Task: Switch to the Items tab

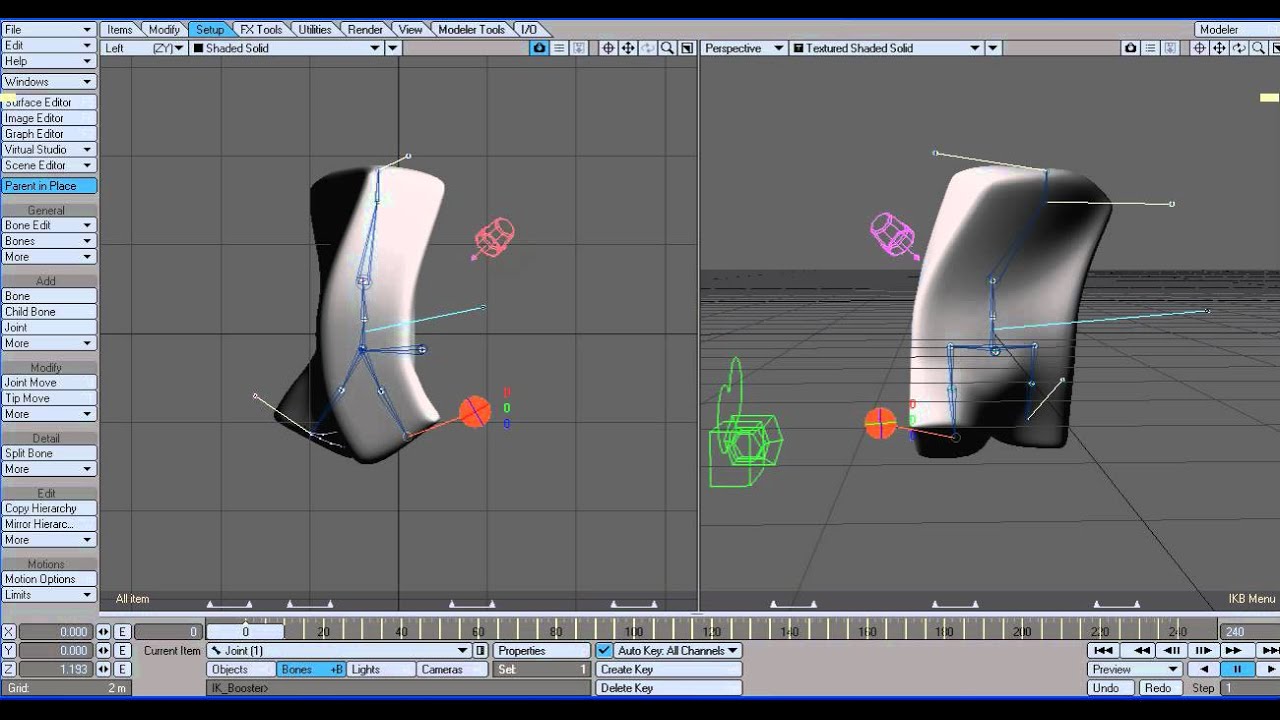Action: point(120,30)
